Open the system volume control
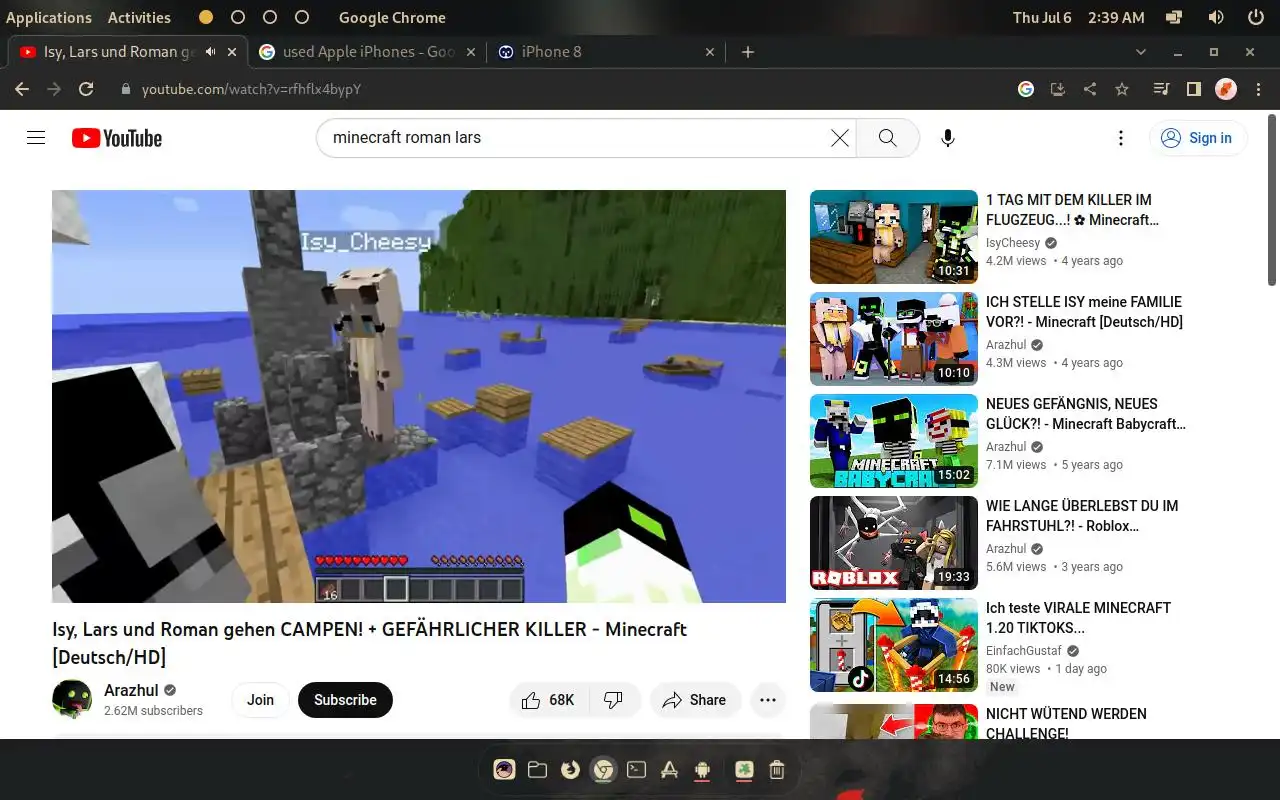1280x800 pixels. 1216,17
